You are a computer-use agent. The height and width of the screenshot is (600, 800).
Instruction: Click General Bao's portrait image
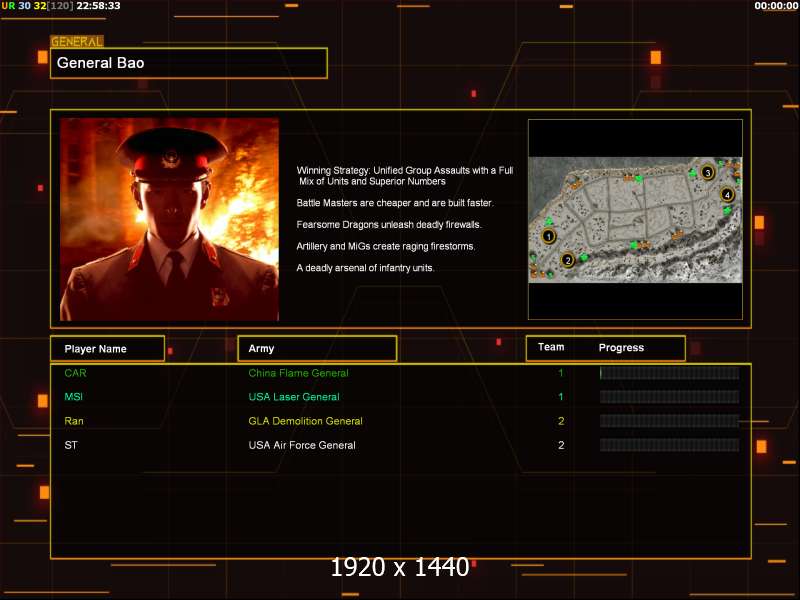[x=169, y=219]
